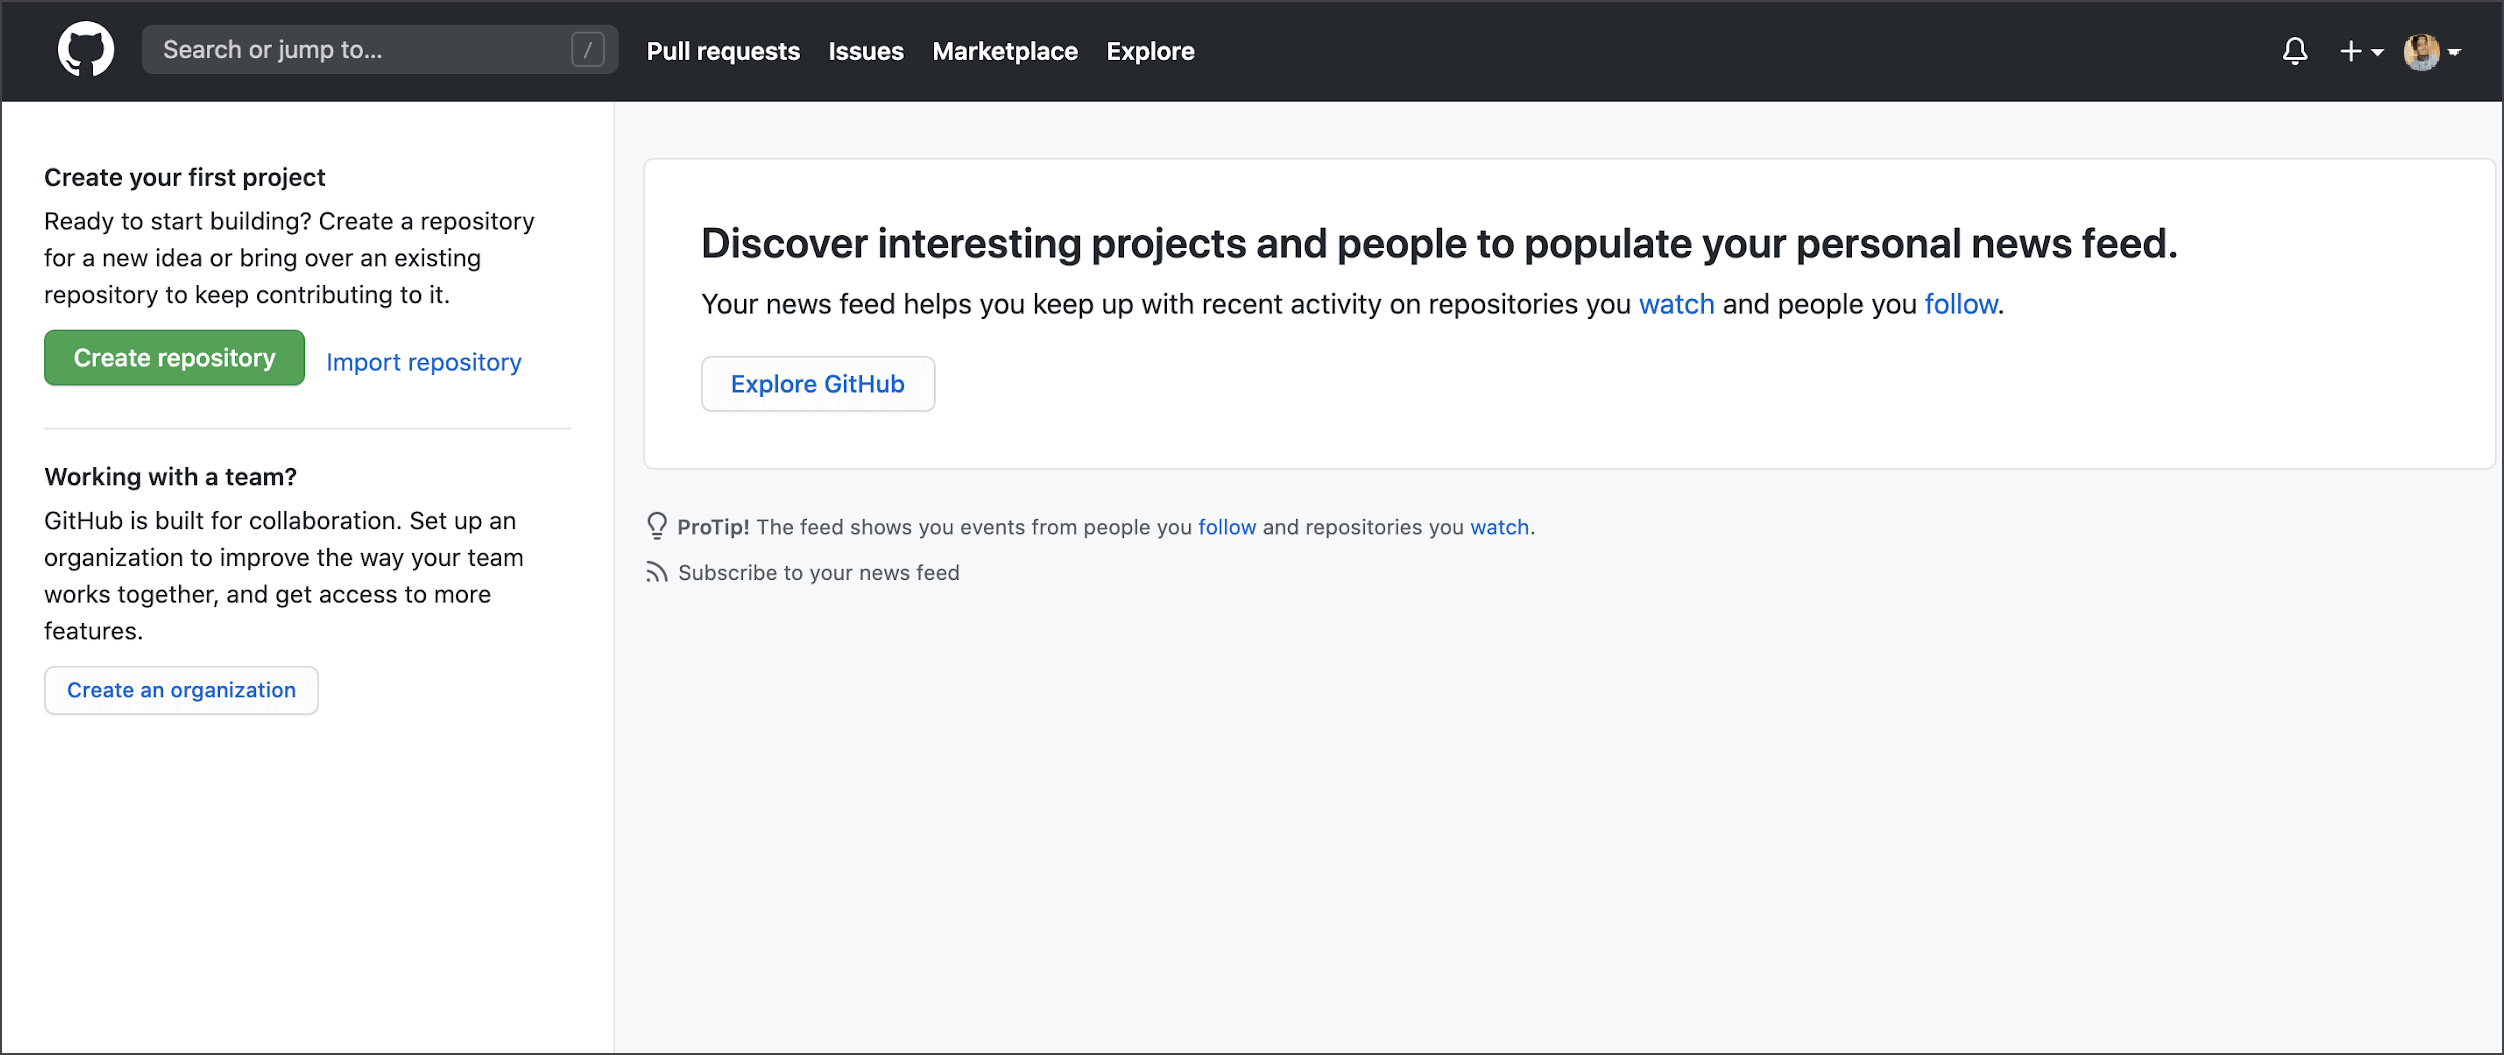The image size is (2504, 1055).
Task: Click the RSS feed icon
Action: 656,572
